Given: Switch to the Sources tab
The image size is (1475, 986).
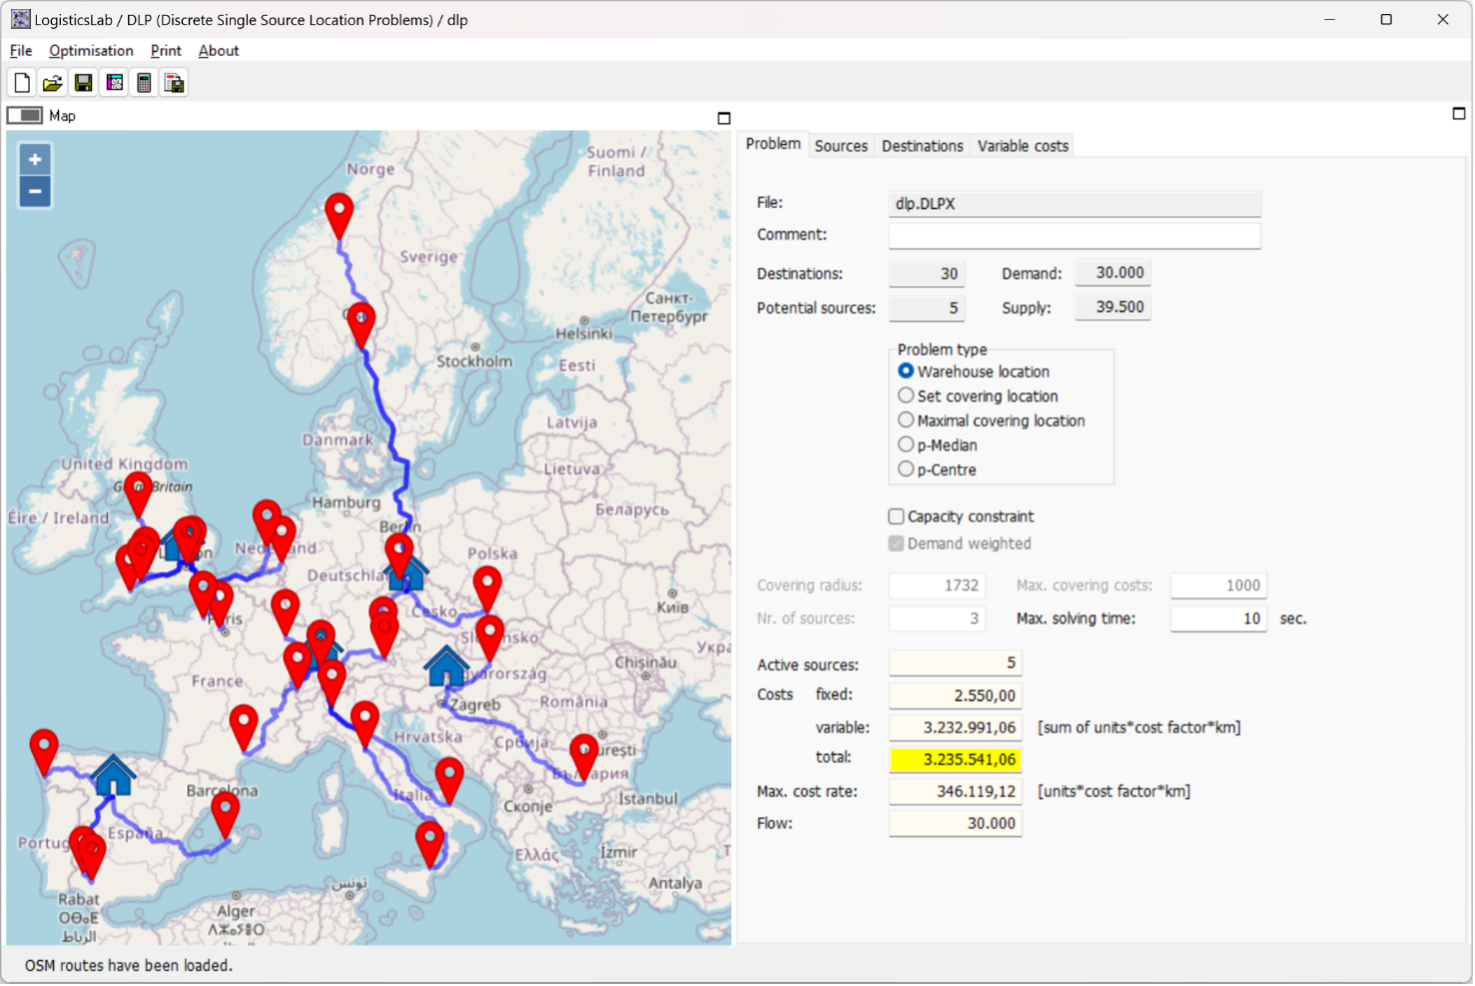Looking at the screenshot, I should [840, 146].
